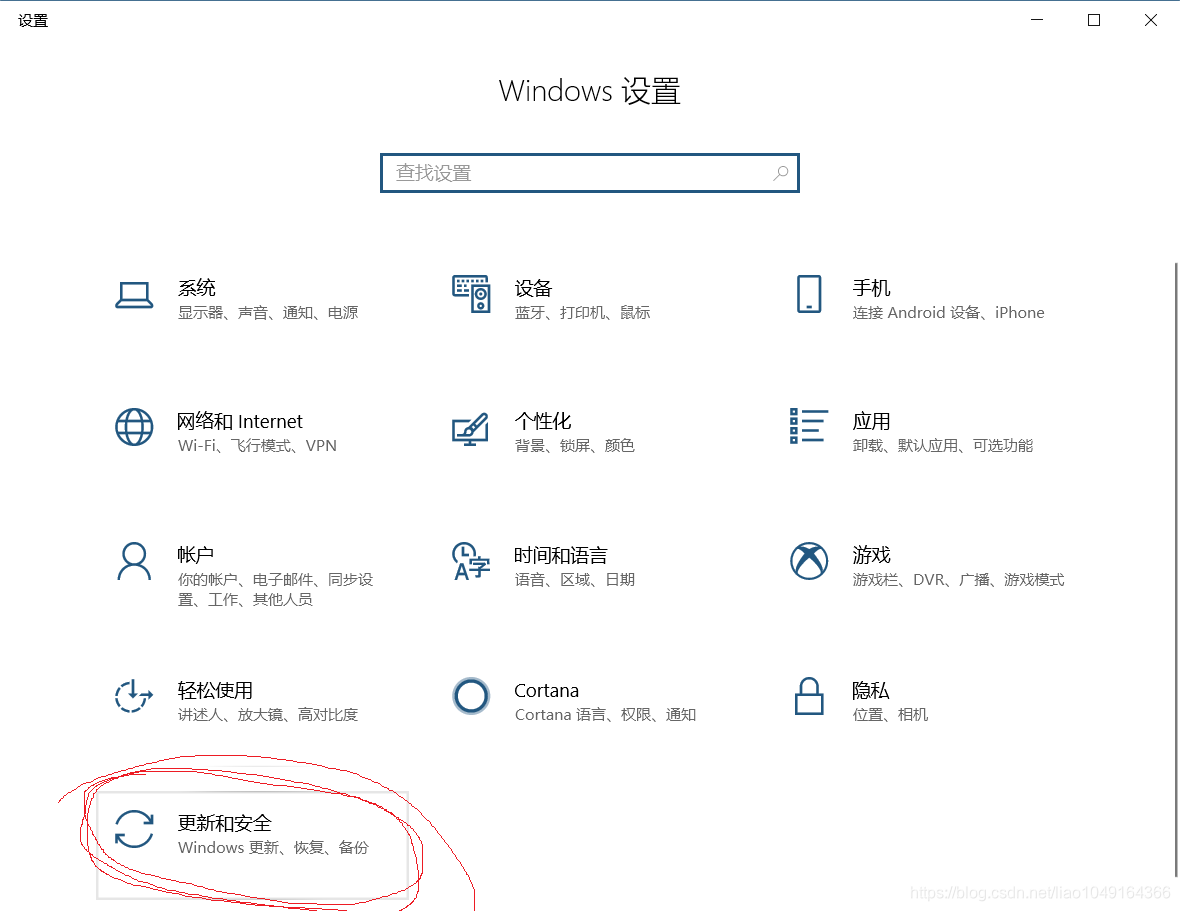Select the 轻松使用 category title
The image size is (1180, 911).
(x=214, y=690)
